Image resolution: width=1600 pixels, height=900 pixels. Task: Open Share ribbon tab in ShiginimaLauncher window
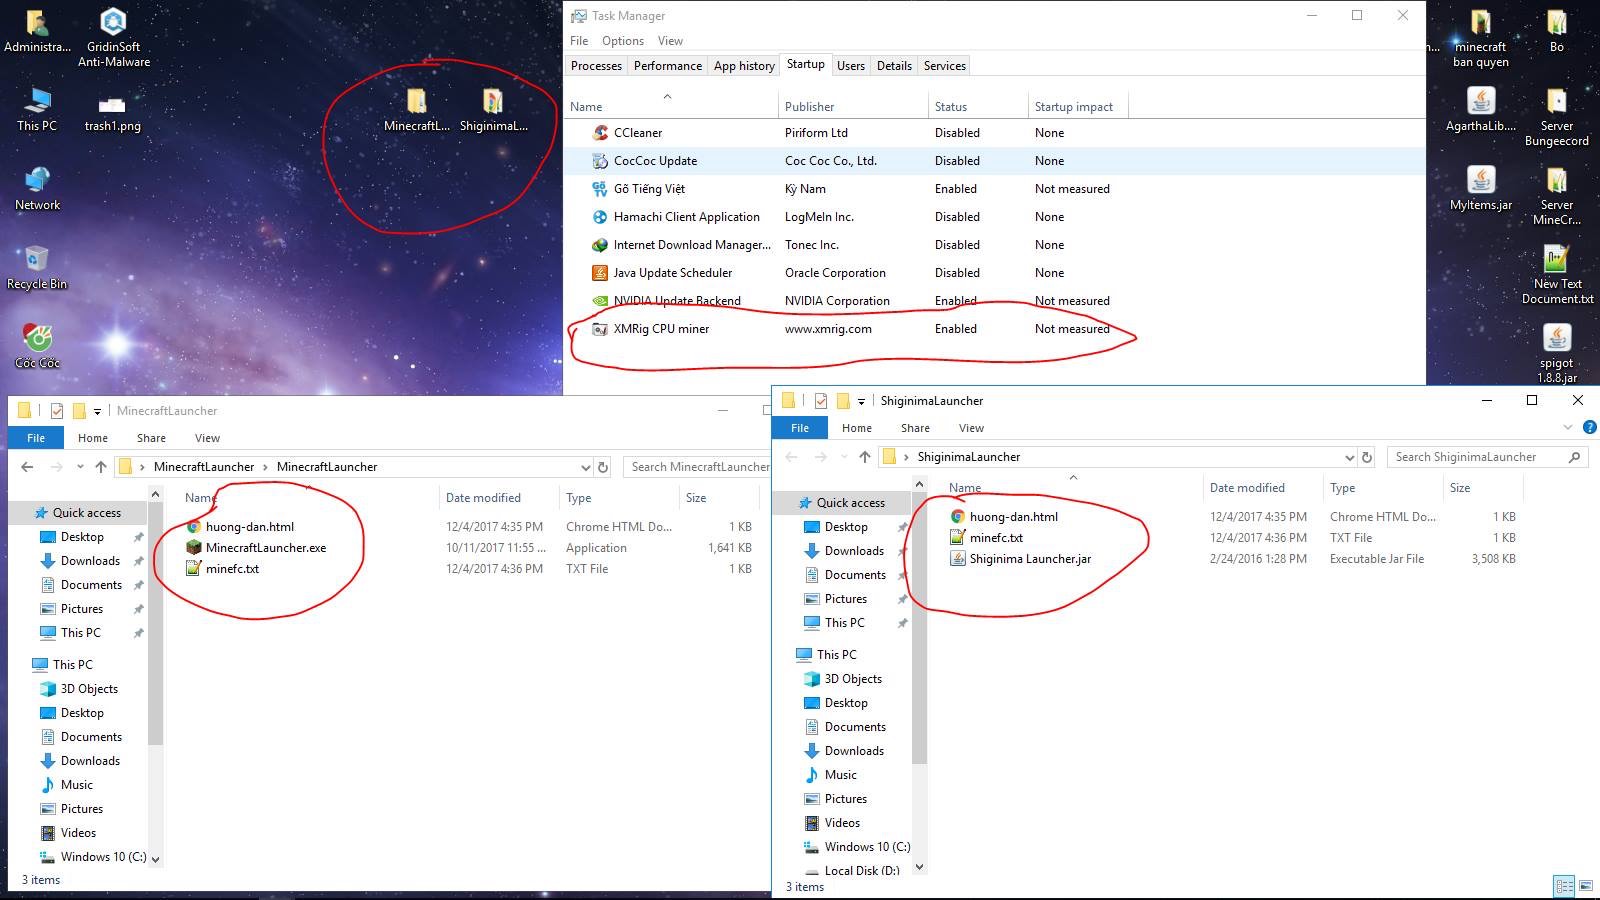(915, 428)
